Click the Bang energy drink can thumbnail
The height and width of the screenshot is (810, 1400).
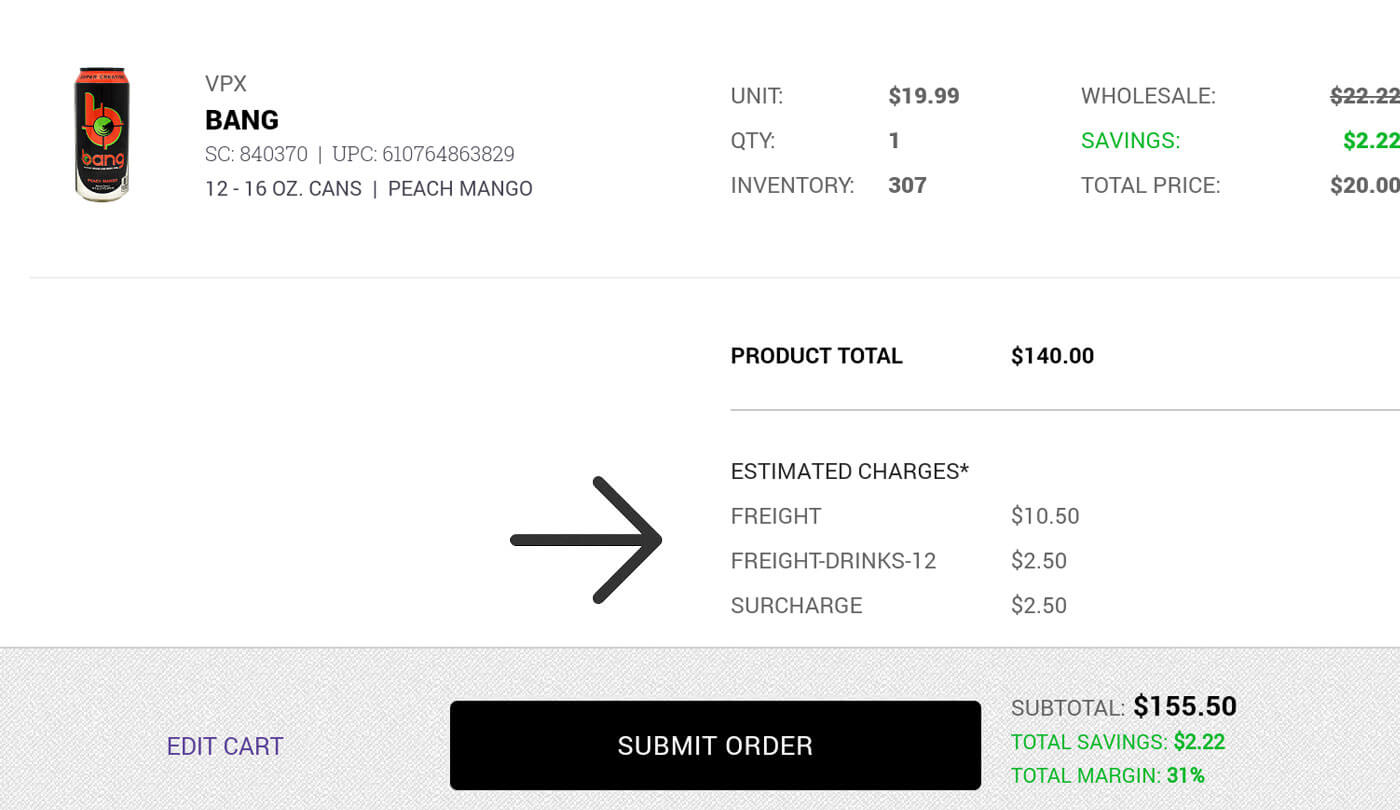pos(100,133)
